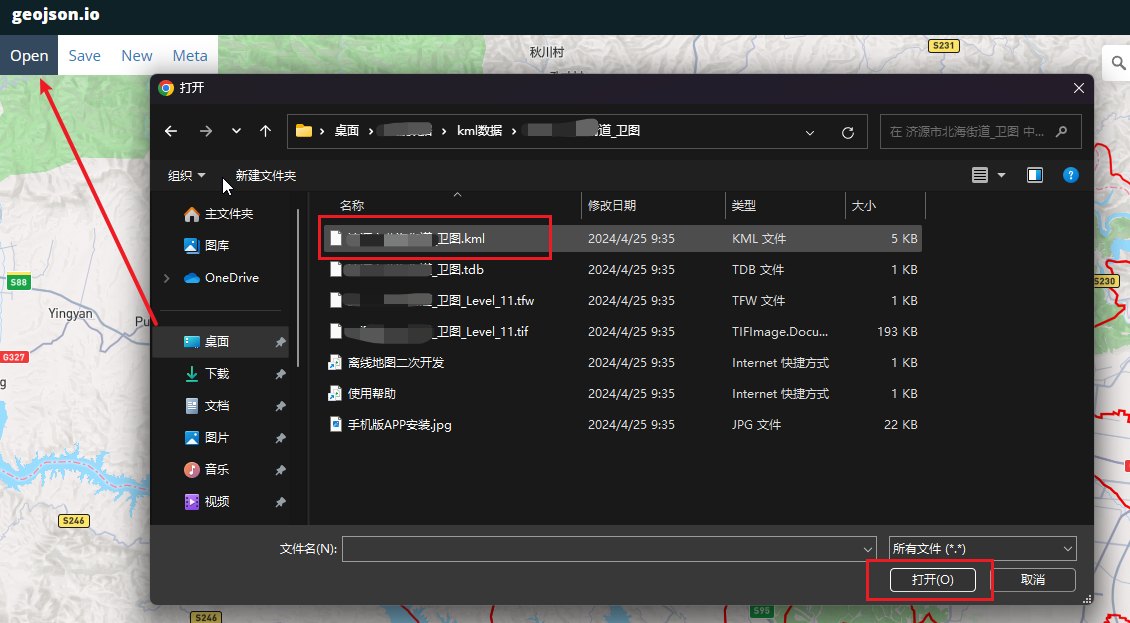Viewport: 1130px width, 623px height.
Task: Select OneDrive in the sidebar
Action: pyautogui.click(x=223, y=278)
